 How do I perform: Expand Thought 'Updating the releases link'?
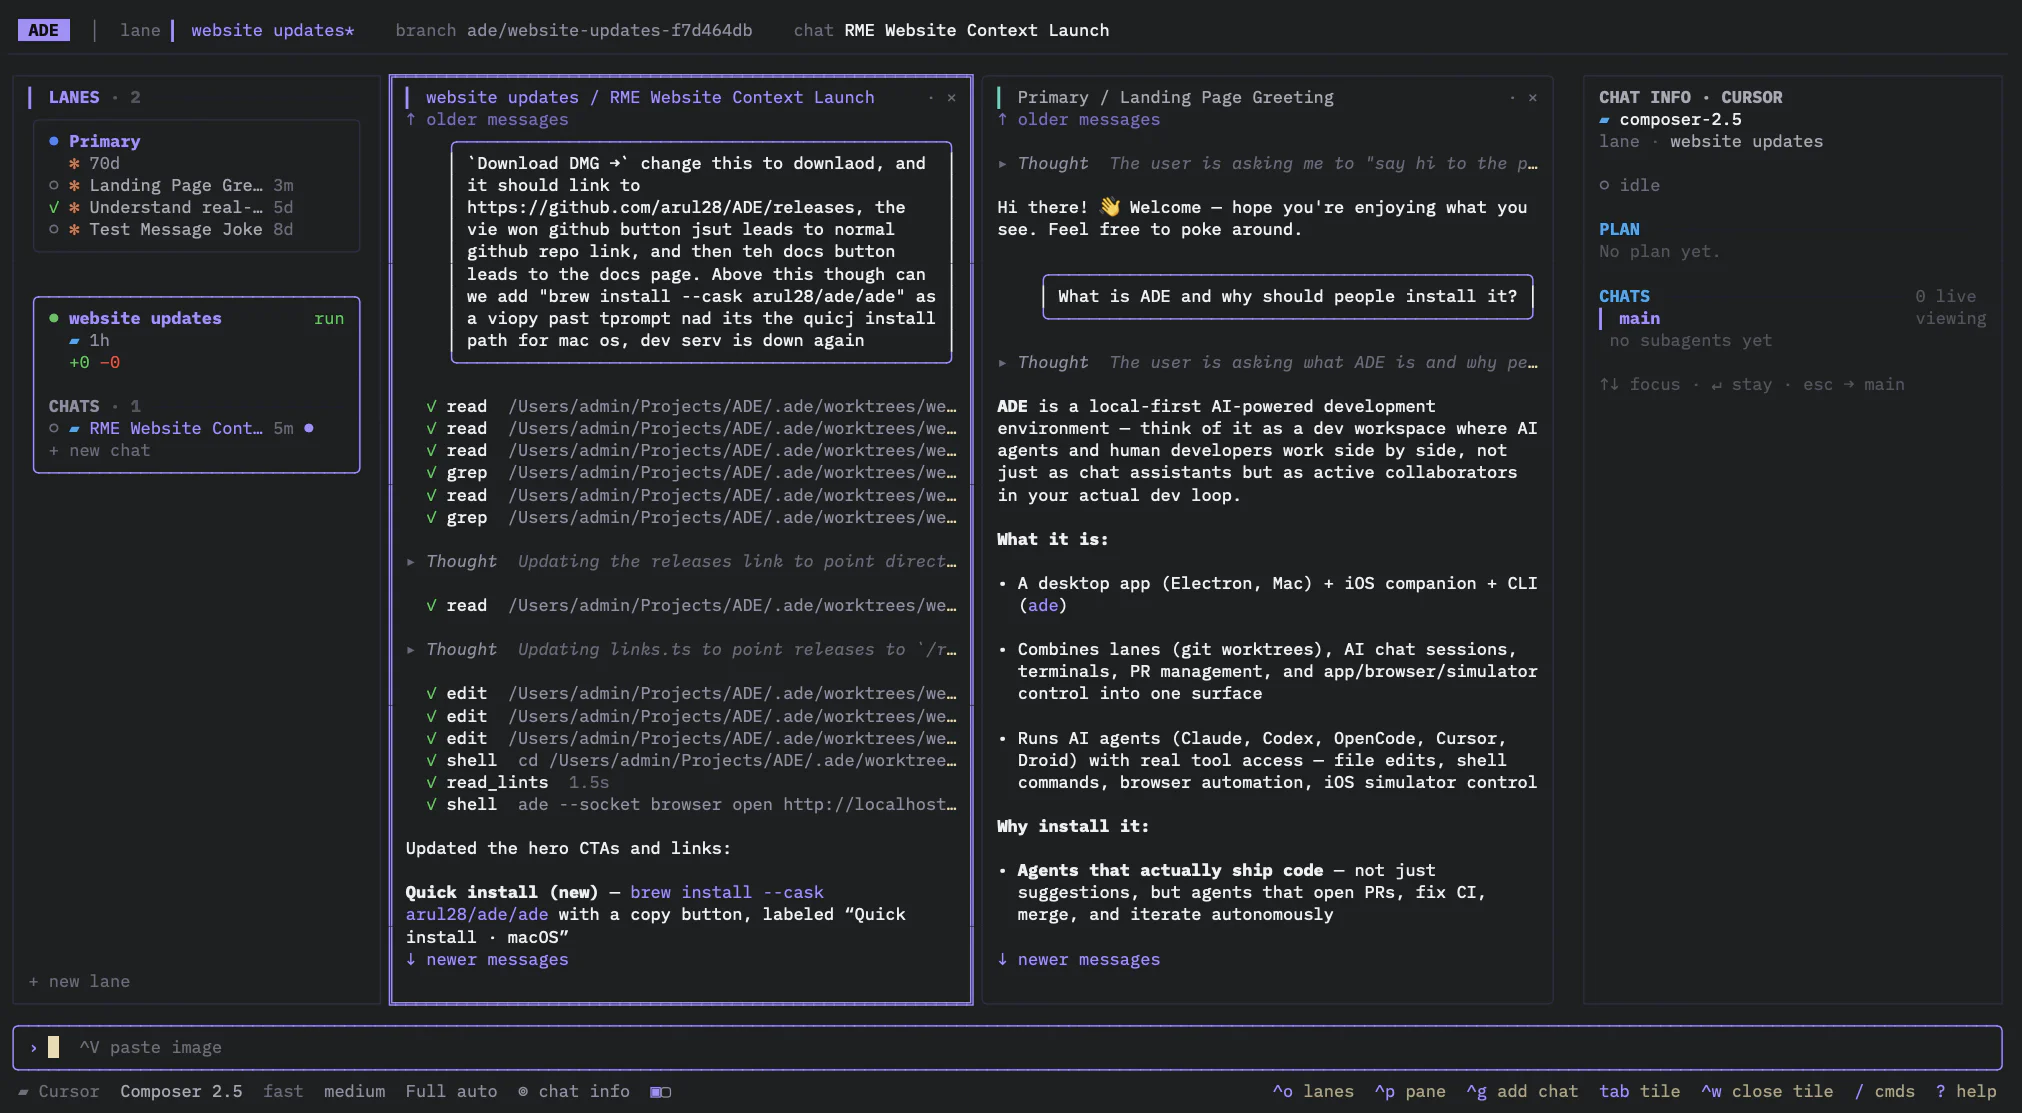(681, 561)
